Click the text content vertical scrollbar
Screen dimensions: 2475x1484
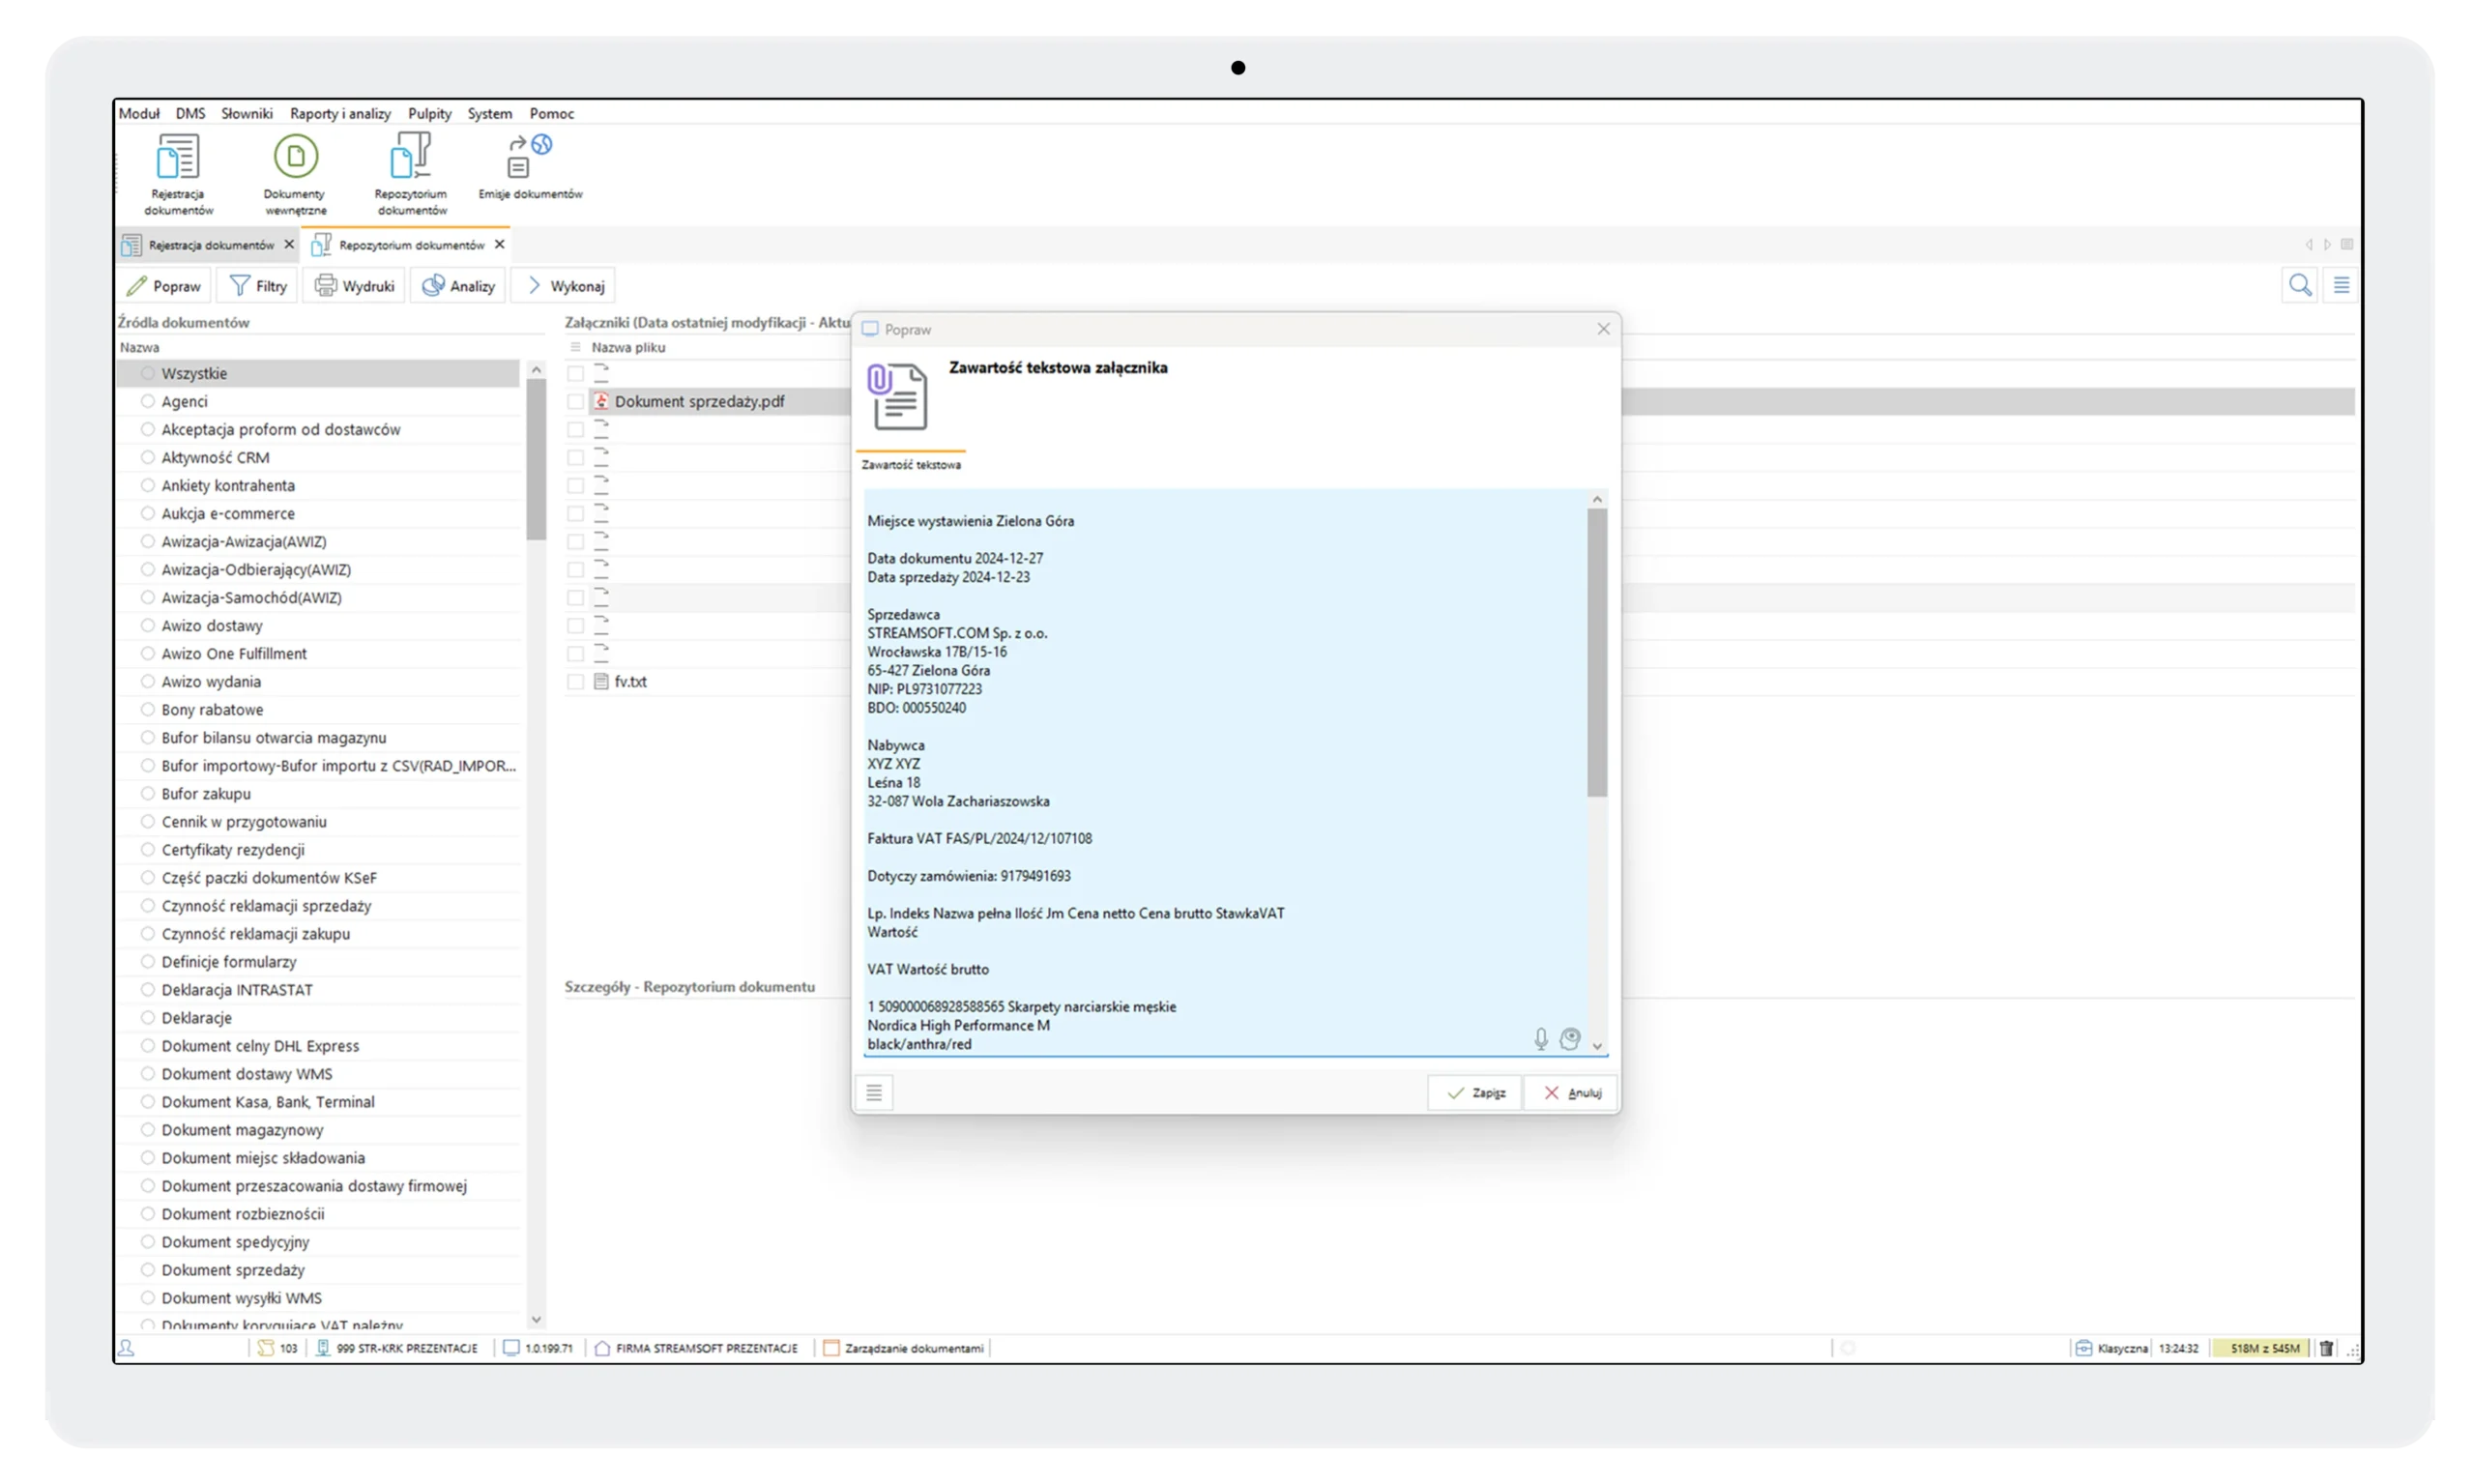pyautogui.click(x=1597, y=652)
